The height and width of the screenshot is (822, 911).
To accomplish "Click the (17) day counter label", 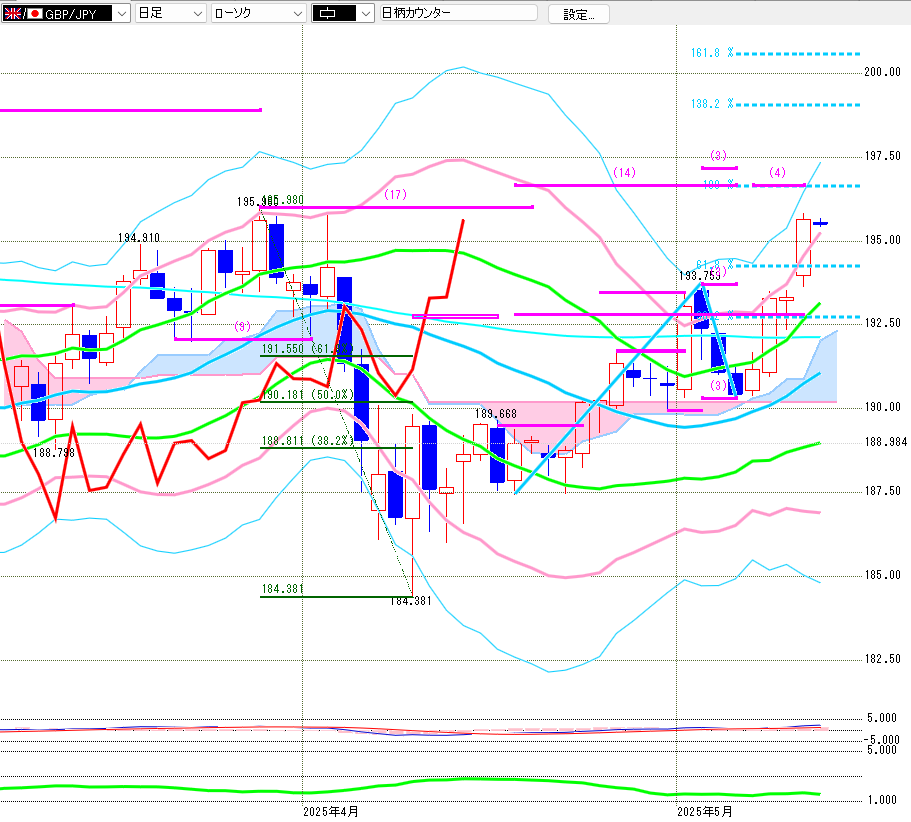I will (x=395, y=195).
